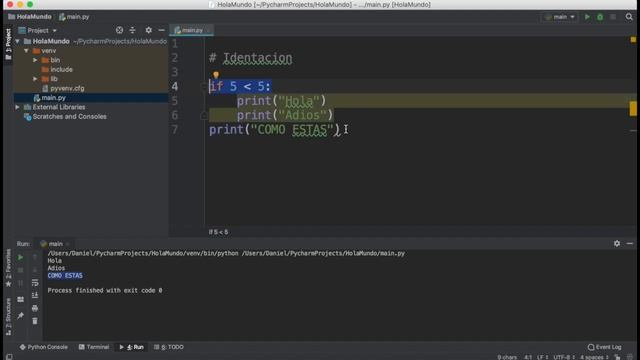Click the 'COMO ESTAS' output line

point(65,276)
